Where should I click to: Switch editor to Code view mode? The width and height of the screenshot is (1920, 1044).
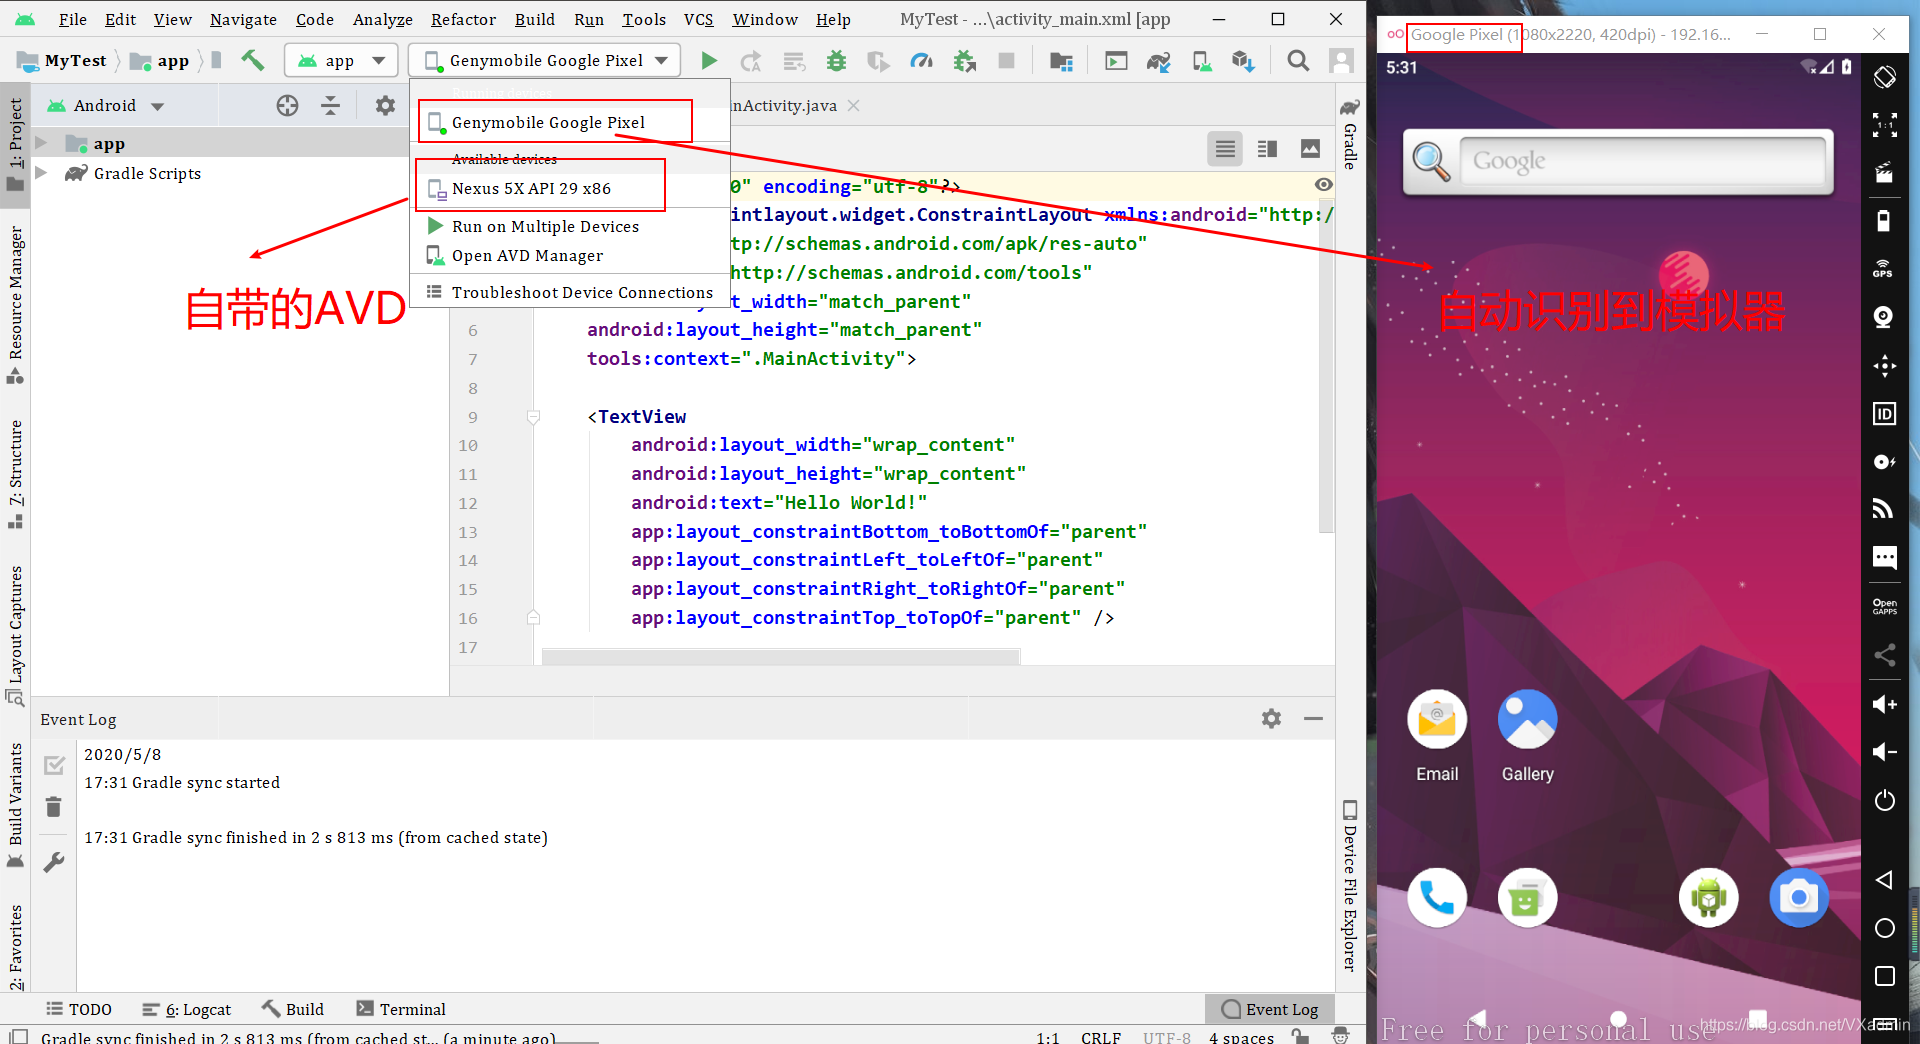point(1225,149)
